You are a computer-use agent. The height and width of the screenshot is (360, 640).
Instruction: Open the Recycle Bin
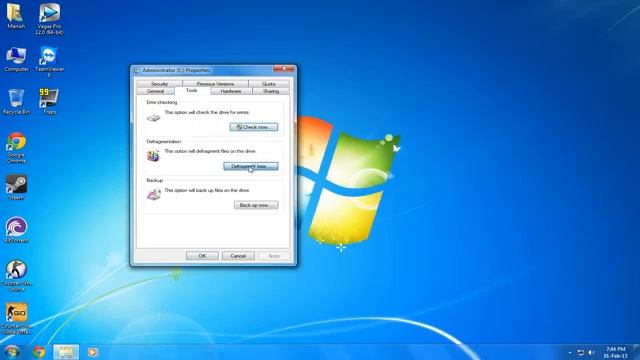16,102
